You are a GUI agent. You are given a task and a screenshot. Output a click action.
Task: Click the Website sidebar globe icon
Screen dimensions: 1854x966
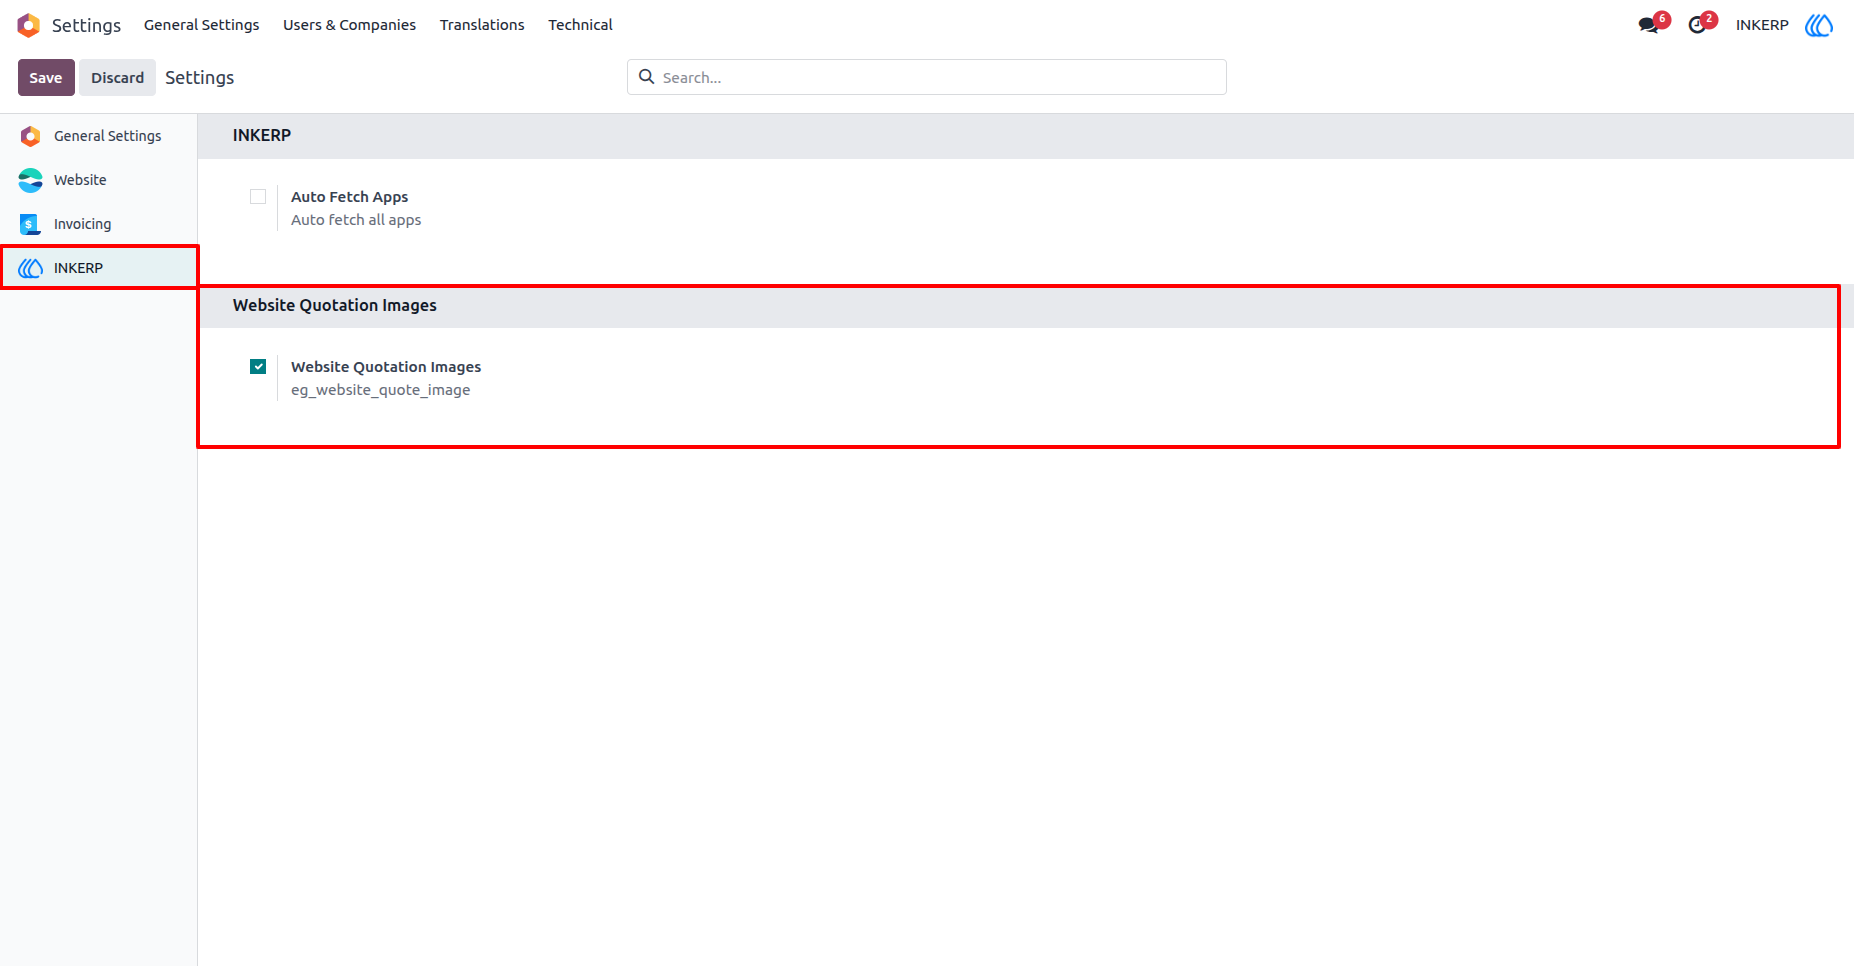(x=31, y=180)
